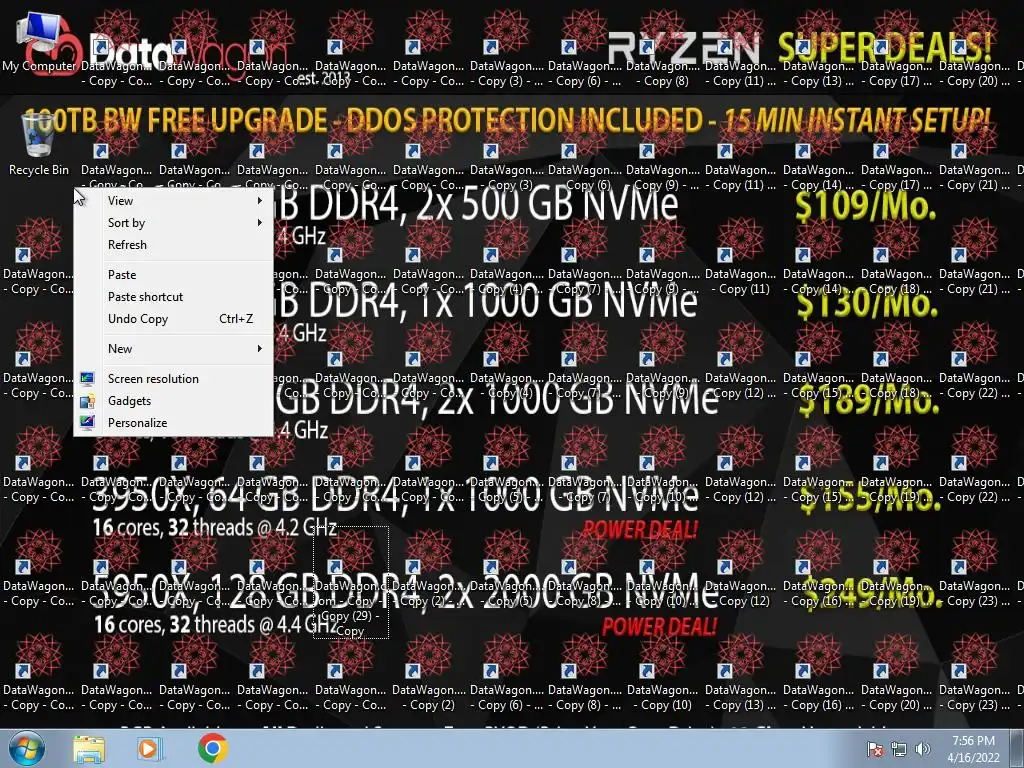
Task: Open Windows Media Player from taskbar
Action: [148, 749]
